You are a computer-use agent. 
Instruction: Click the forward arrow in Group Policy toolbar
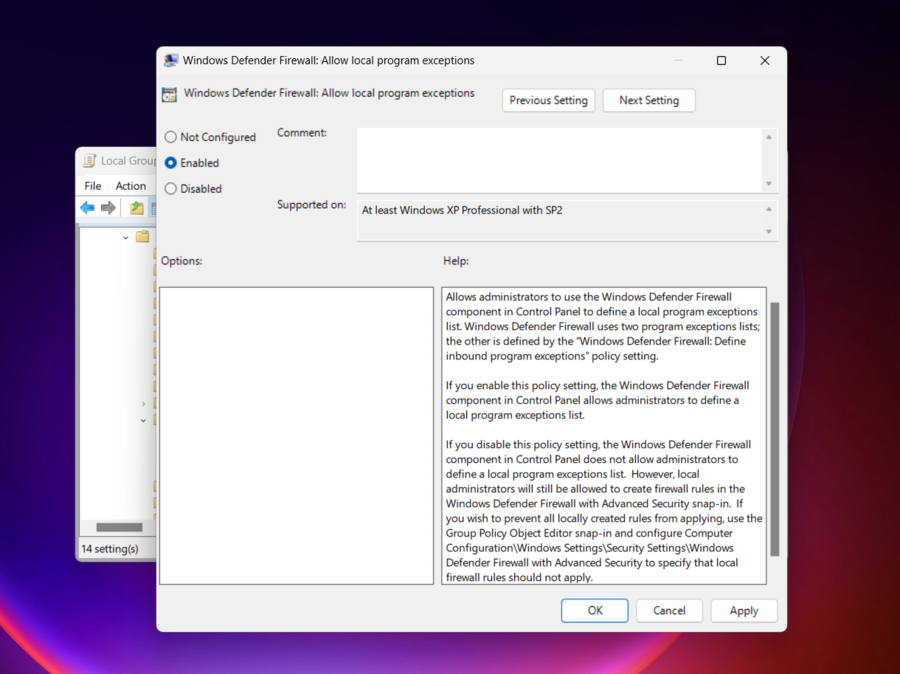coord(108,208)
